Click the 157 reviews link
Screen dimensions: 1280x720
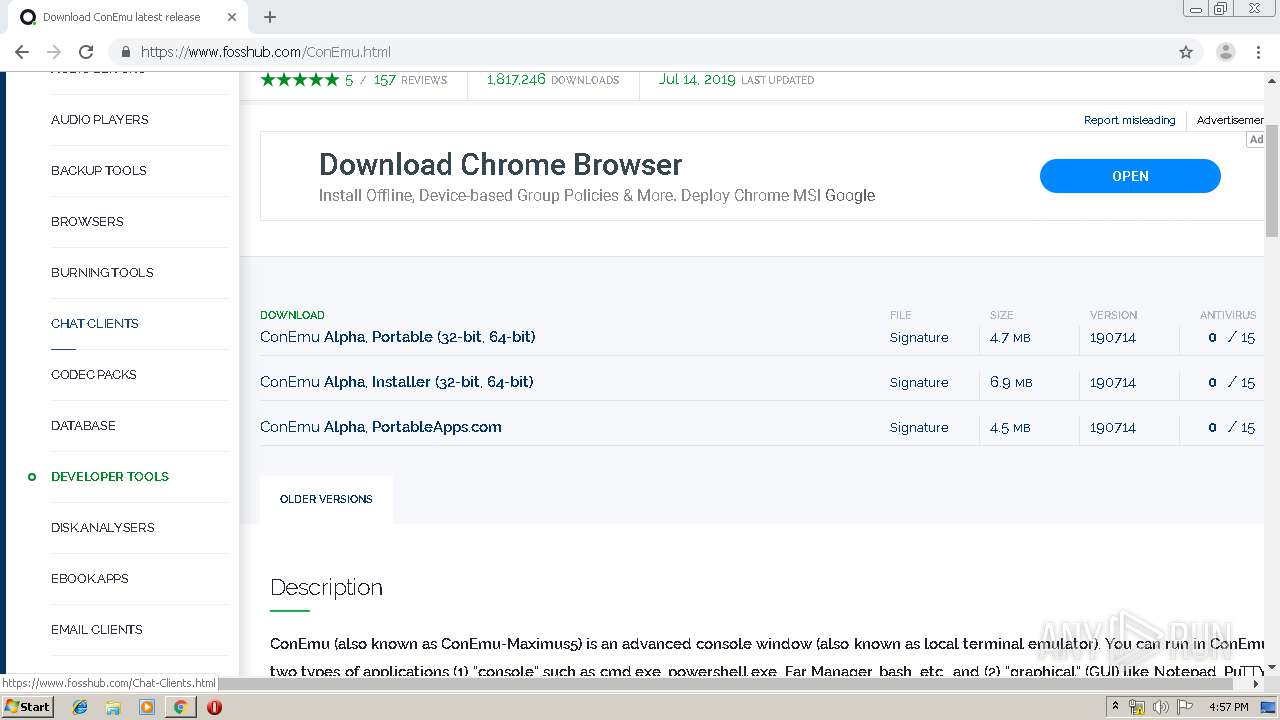[410, 80]
